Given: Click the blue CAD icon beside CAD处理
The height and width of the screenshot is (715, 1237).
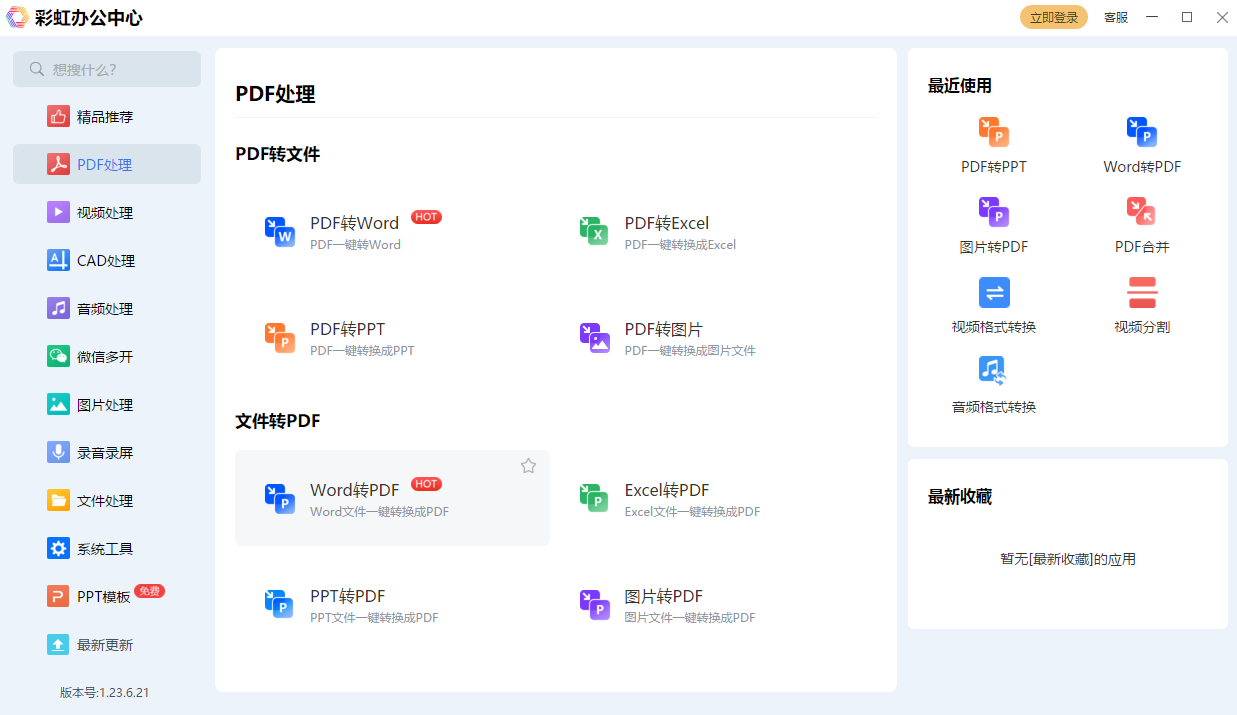Looking at the screenshot, I should tap(58, 260).
